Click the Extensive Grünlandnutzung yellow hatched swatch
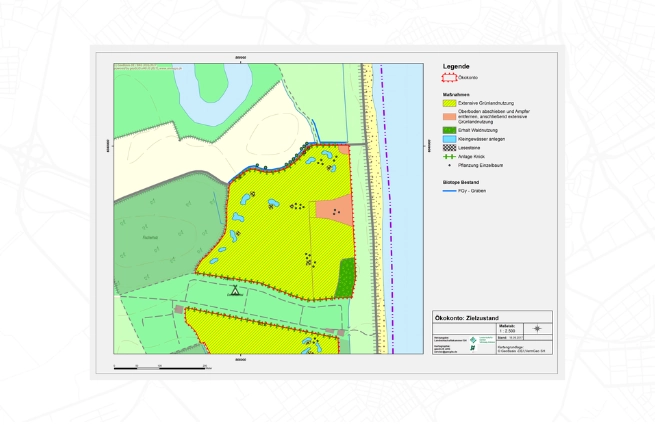The width and height of the screenshot is (655, 425). tap(447, 102)
